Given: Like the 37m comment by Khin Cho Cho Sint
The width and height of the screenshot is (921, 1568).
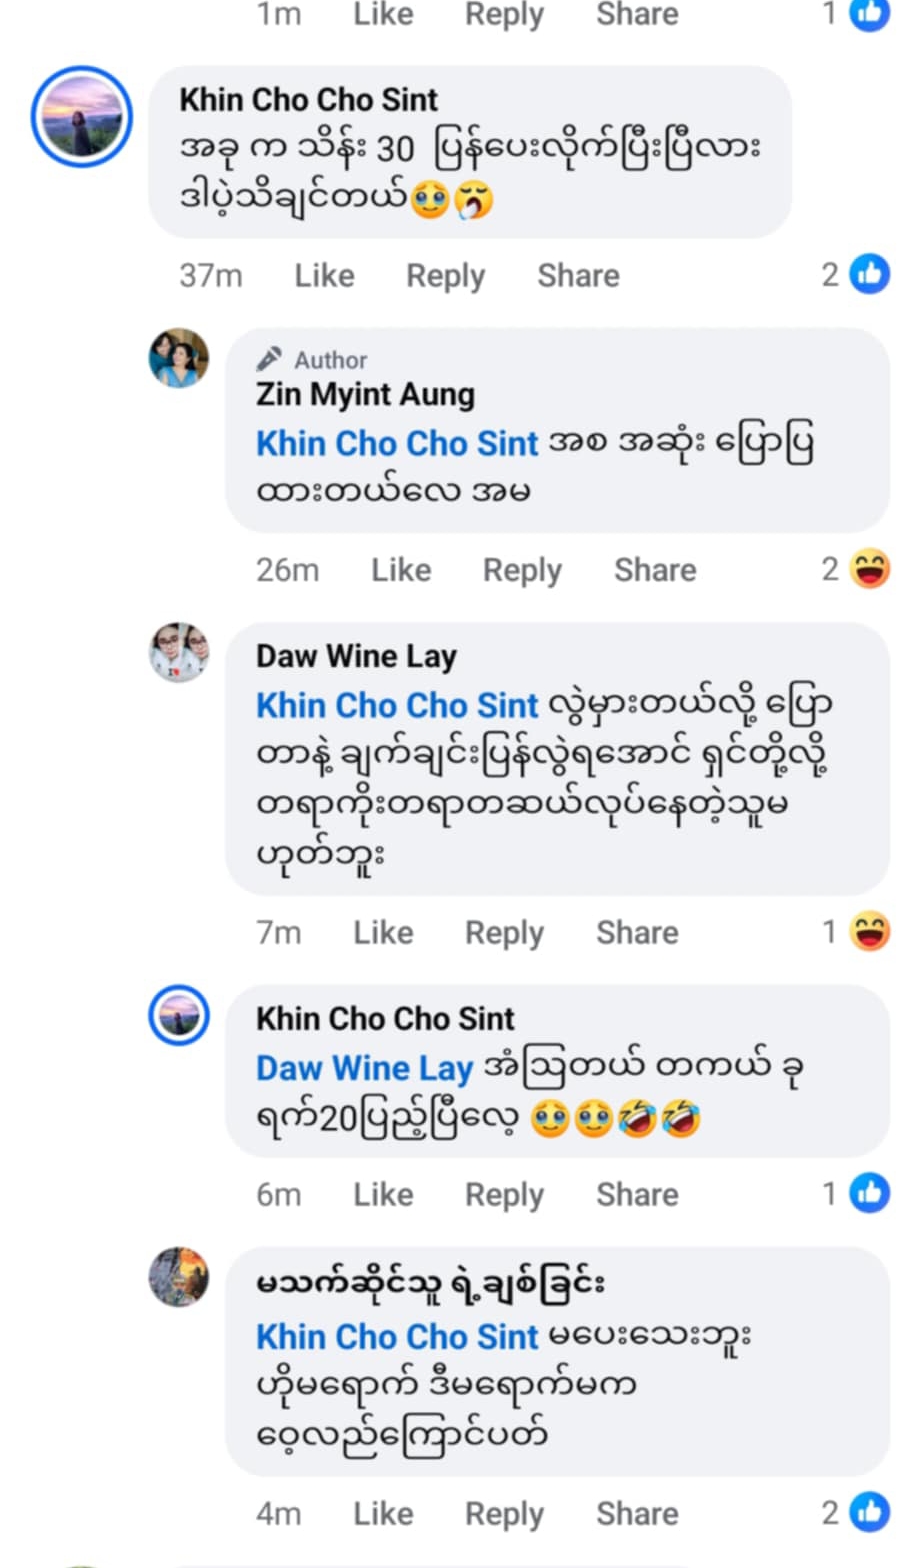Looking at the screenshot, I should [x=324, y=275].
